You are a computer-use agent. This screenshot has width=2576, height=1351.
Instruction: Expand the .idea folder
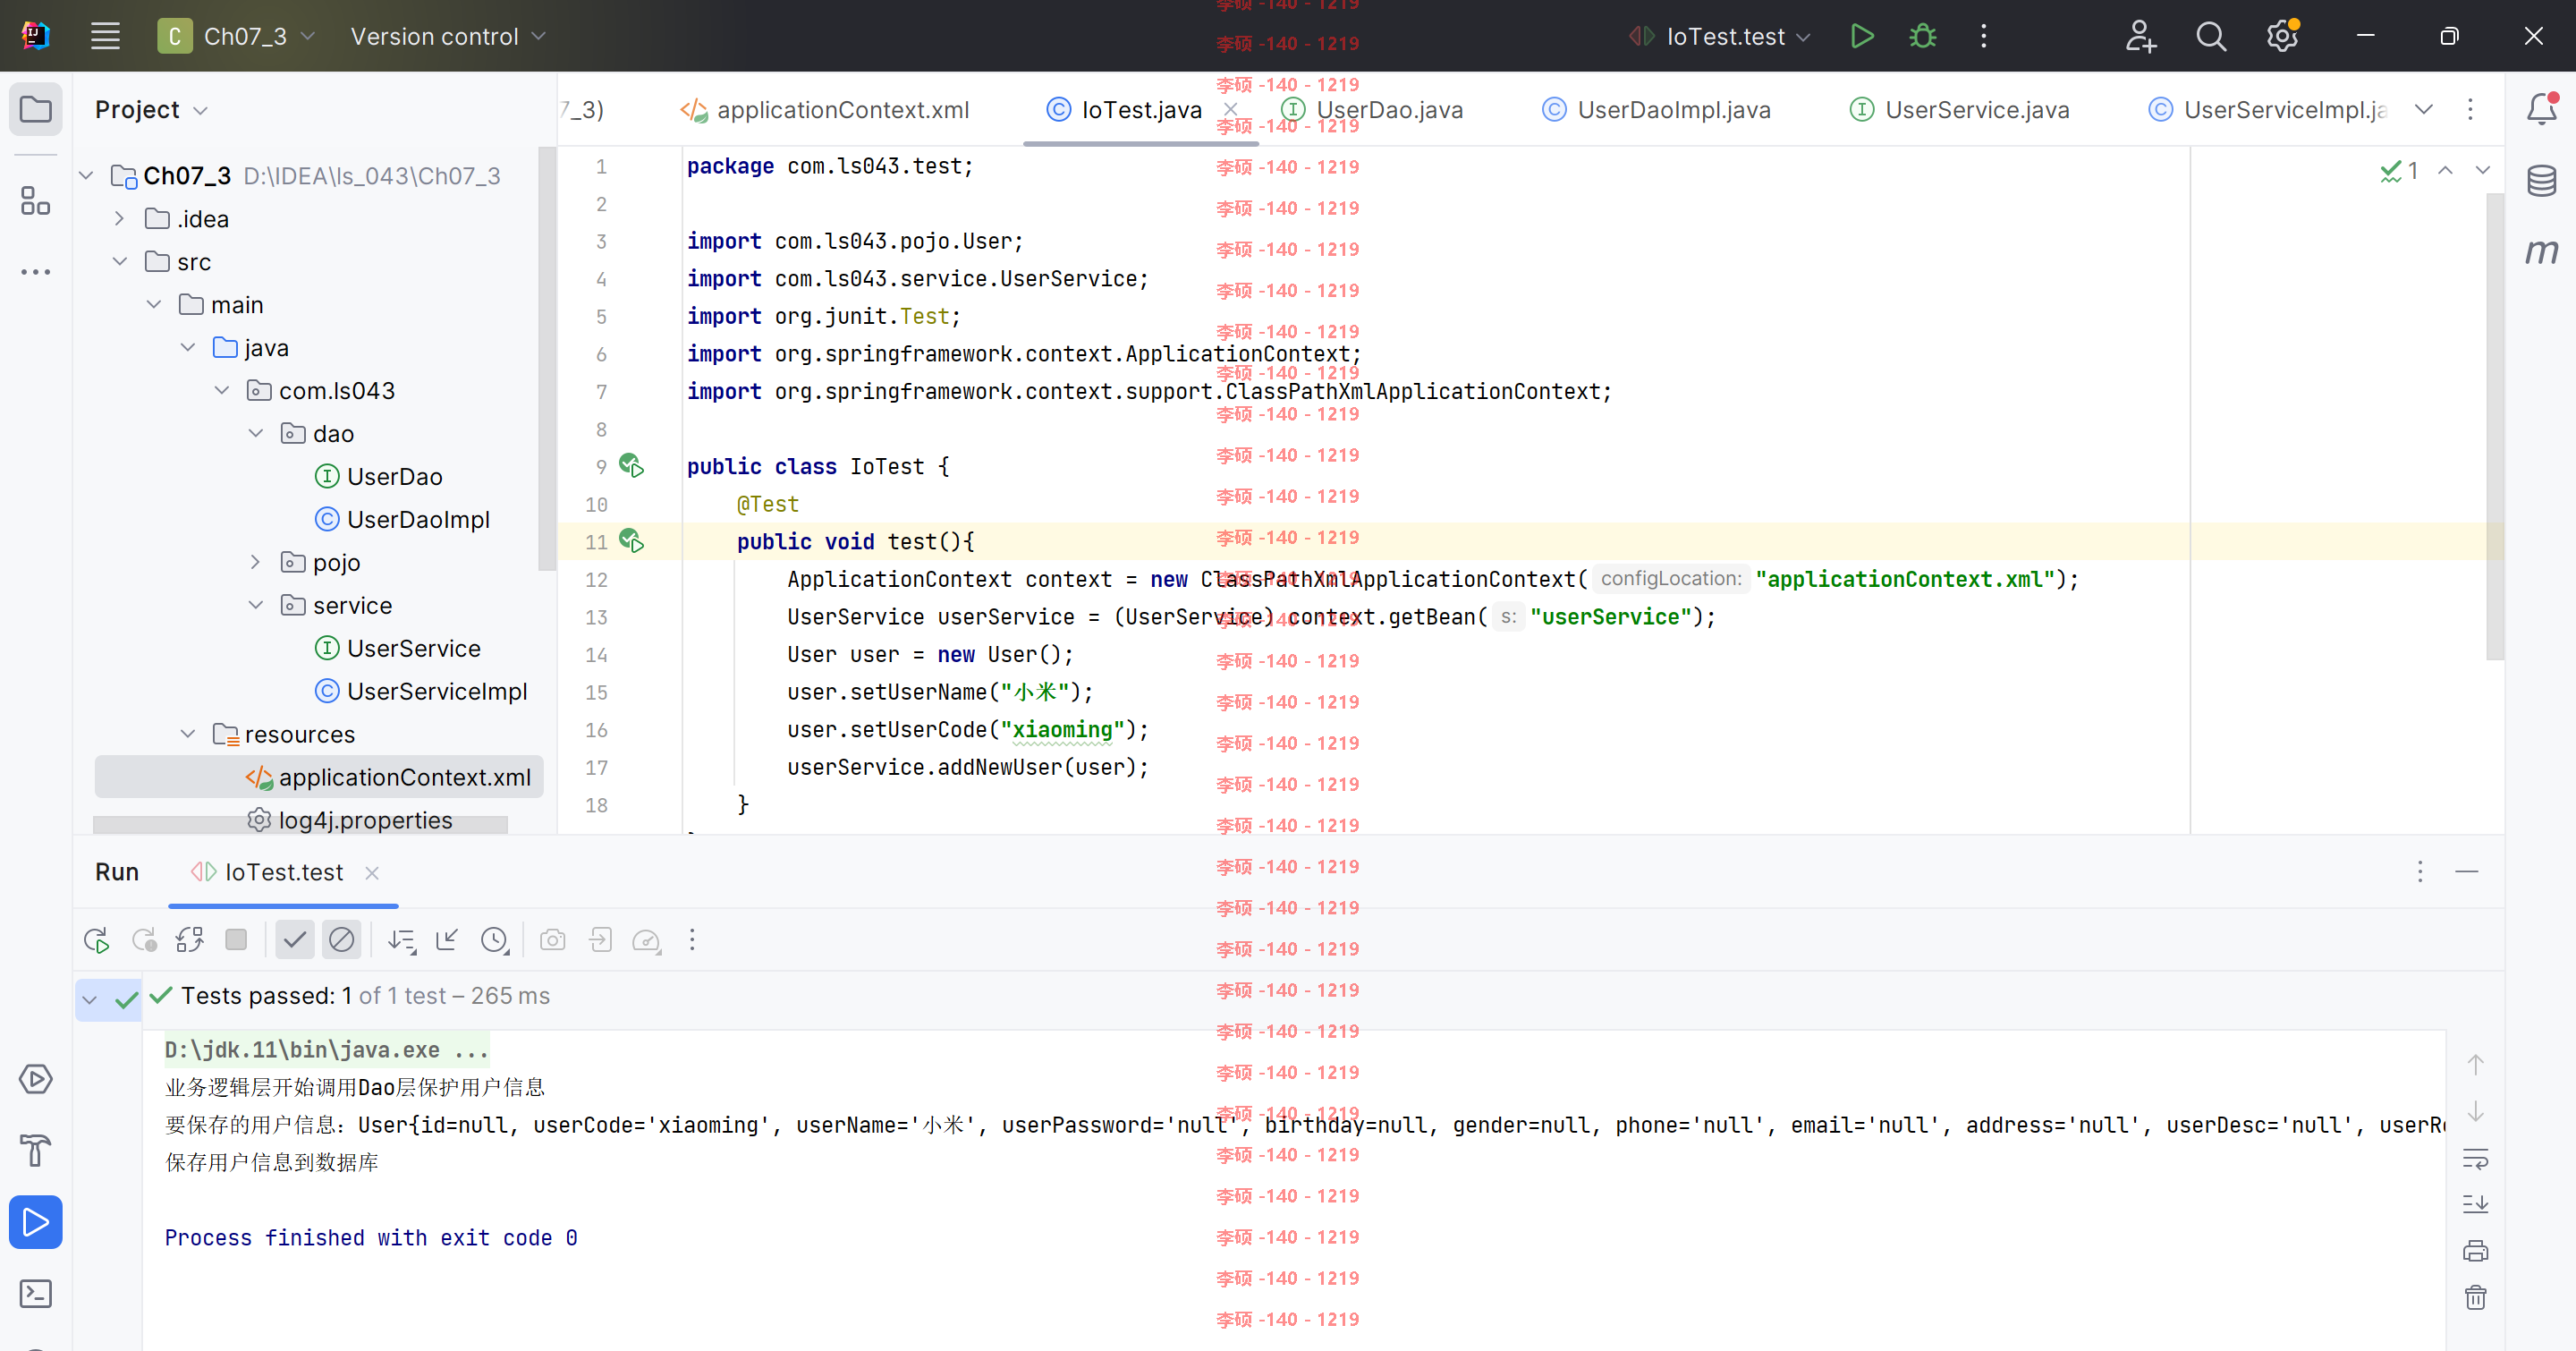(119, 218)
